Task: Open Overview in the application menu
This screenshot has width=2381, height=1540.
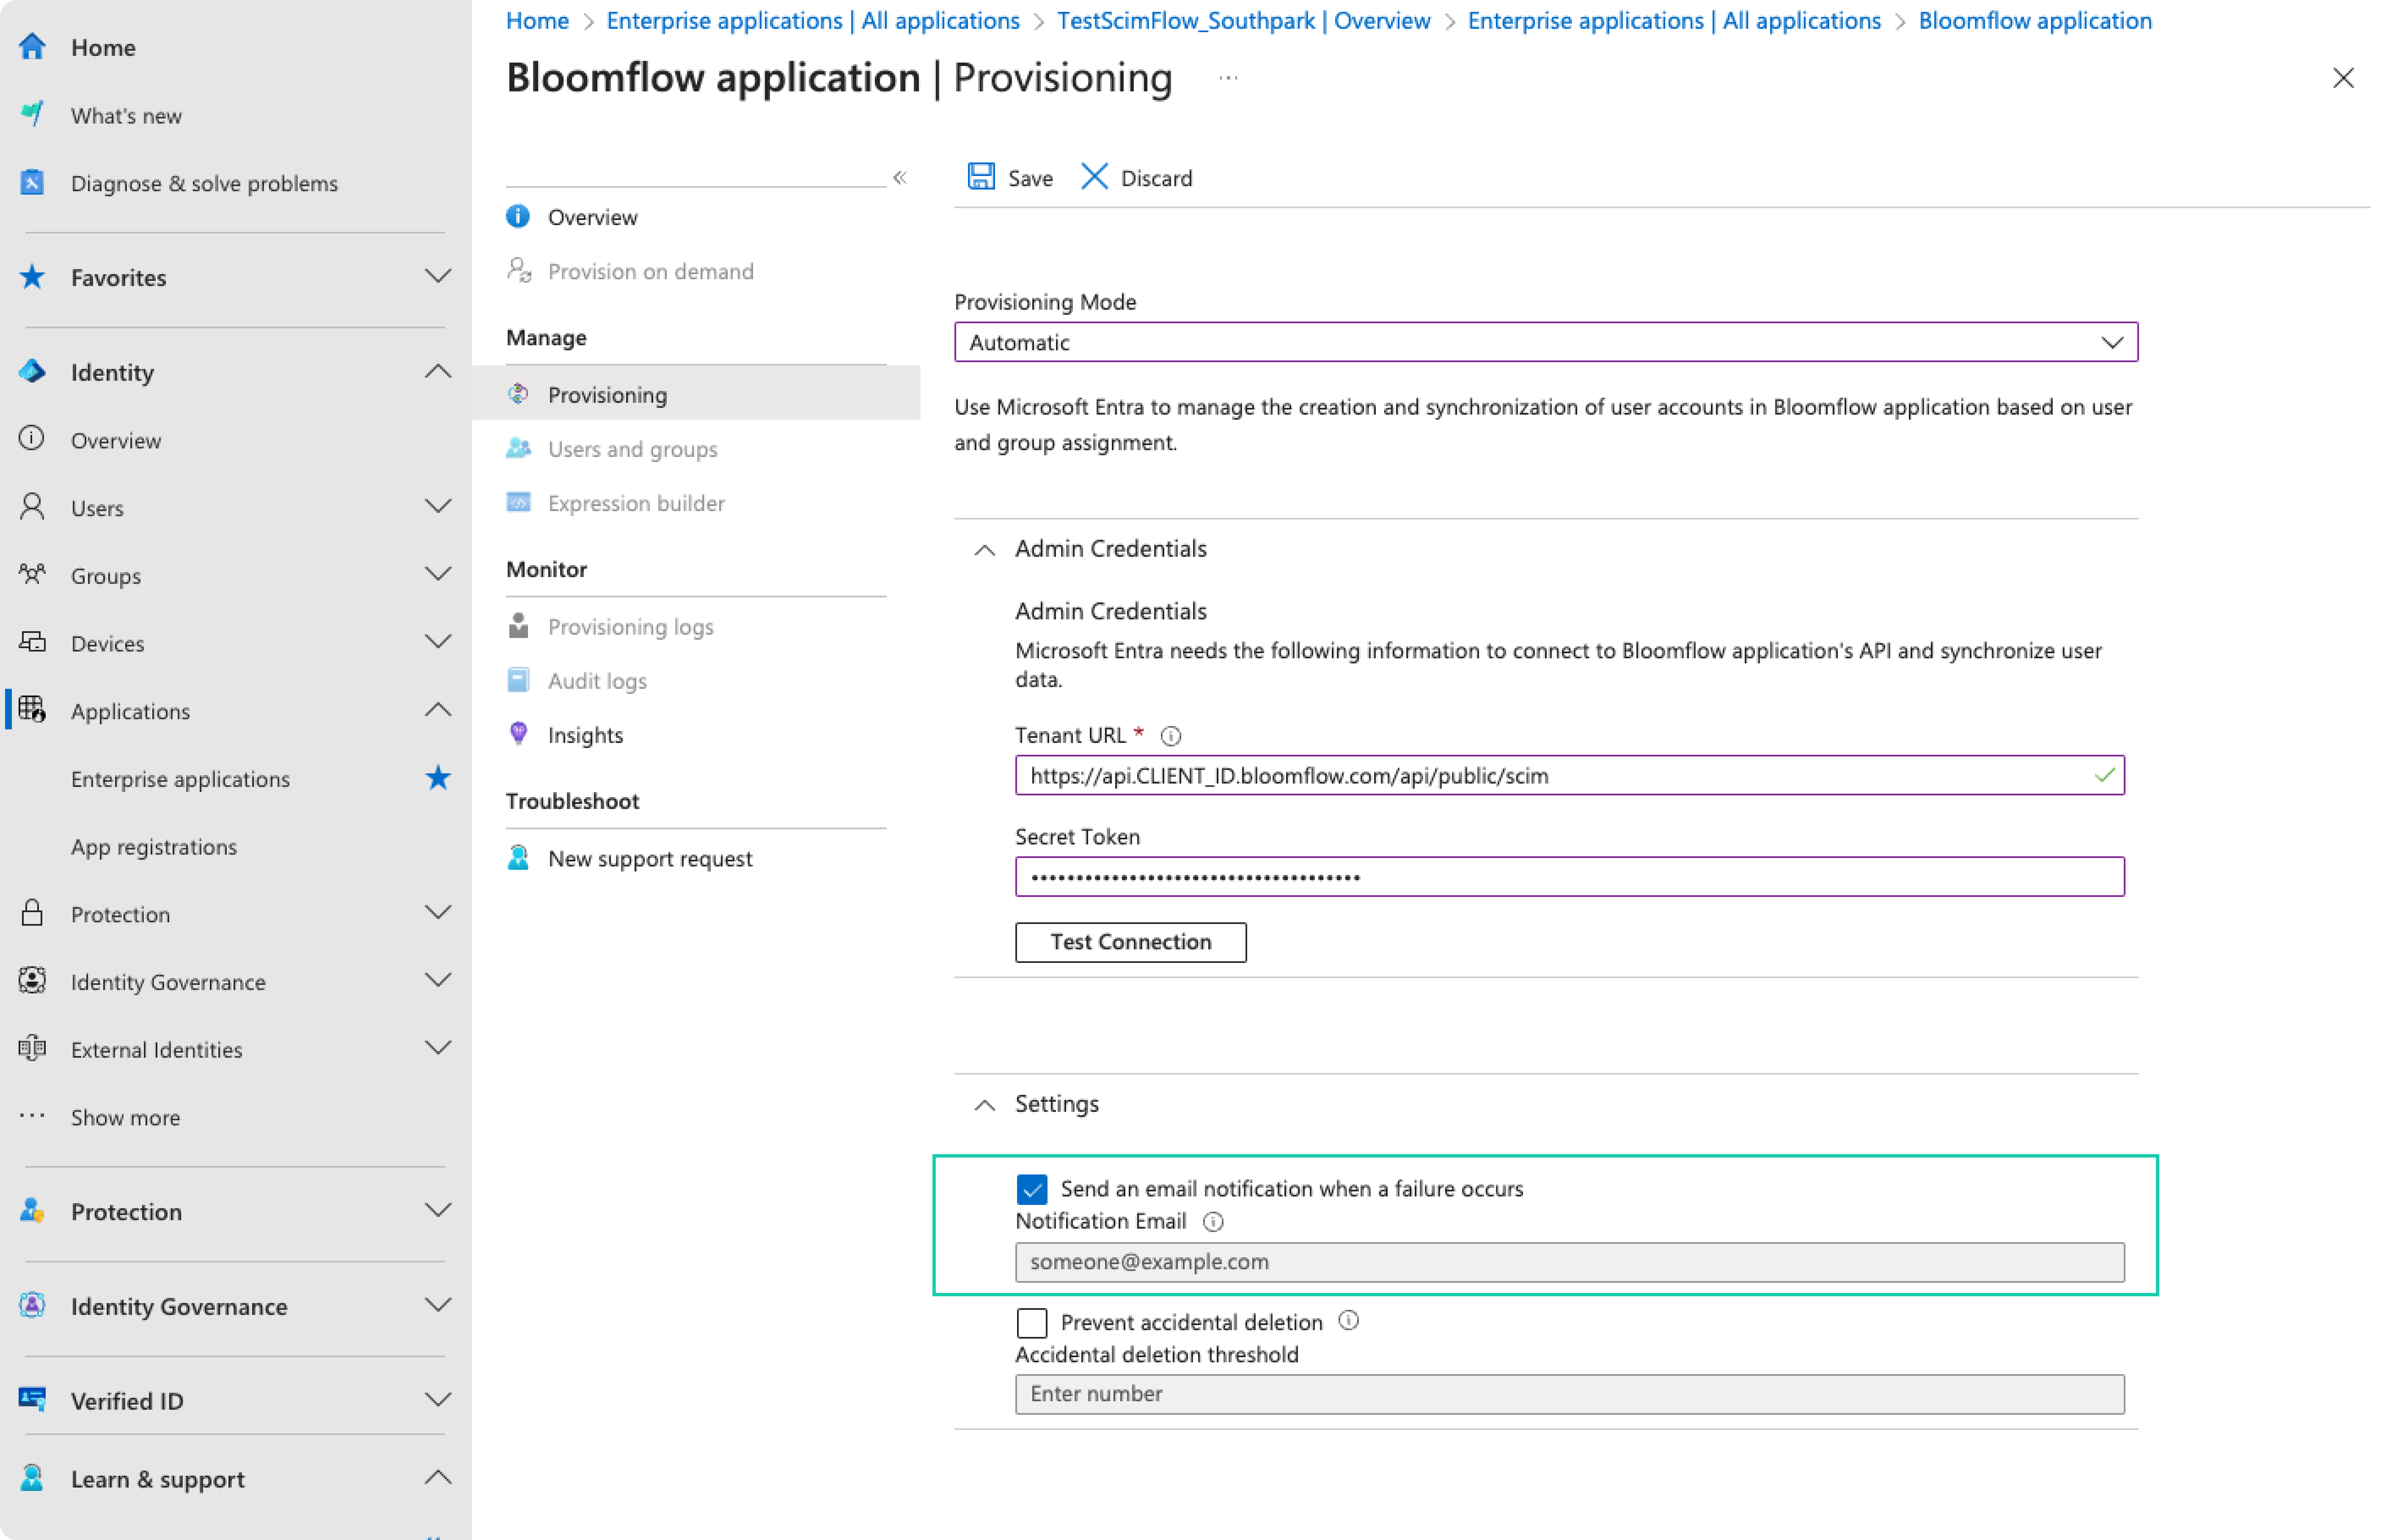Action: 592,217
